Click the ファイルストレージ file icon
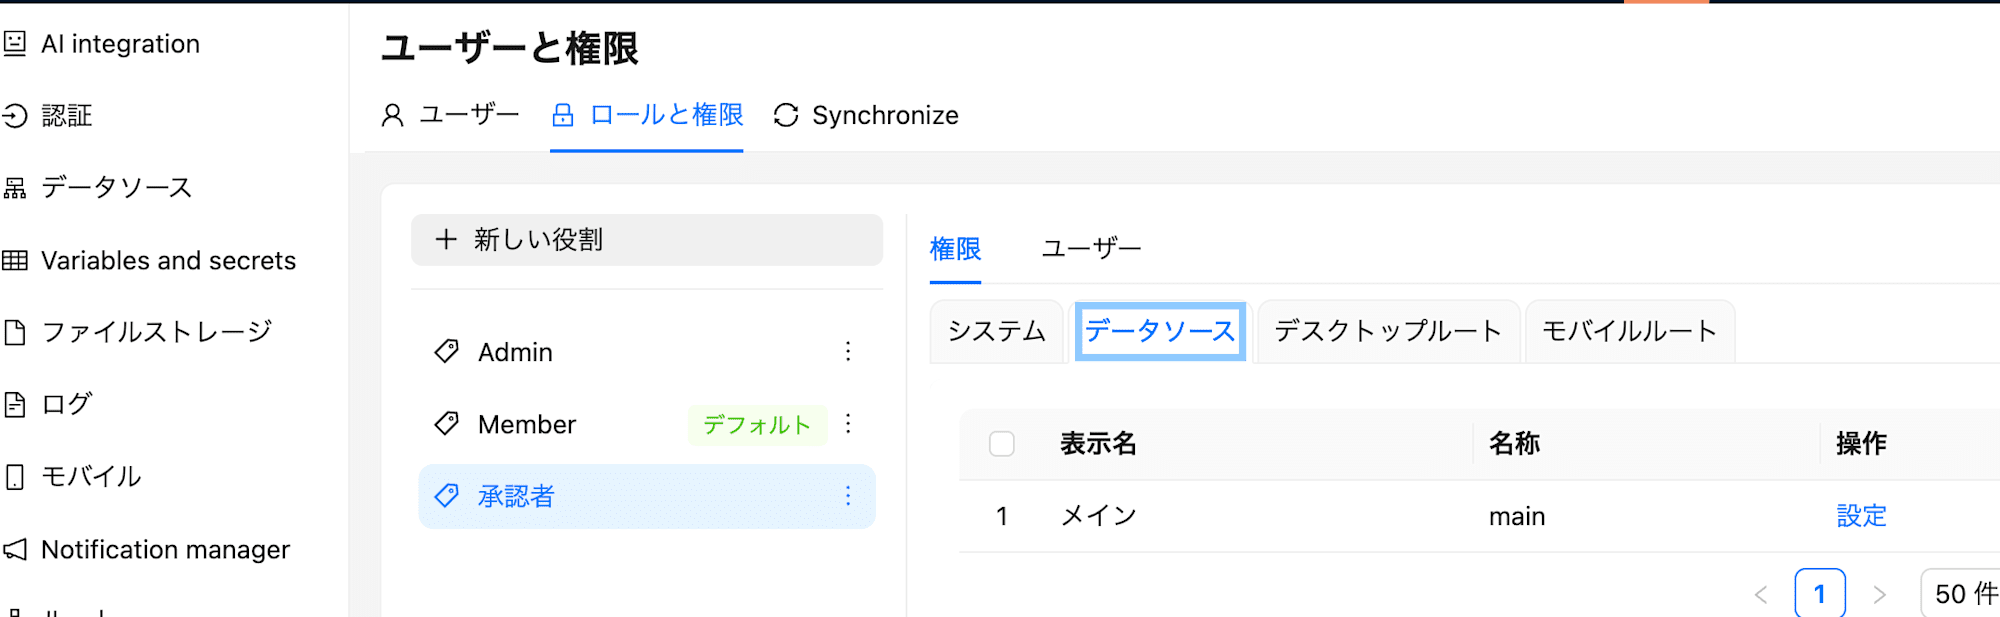Screen dimensions: 2000x617 15,332
